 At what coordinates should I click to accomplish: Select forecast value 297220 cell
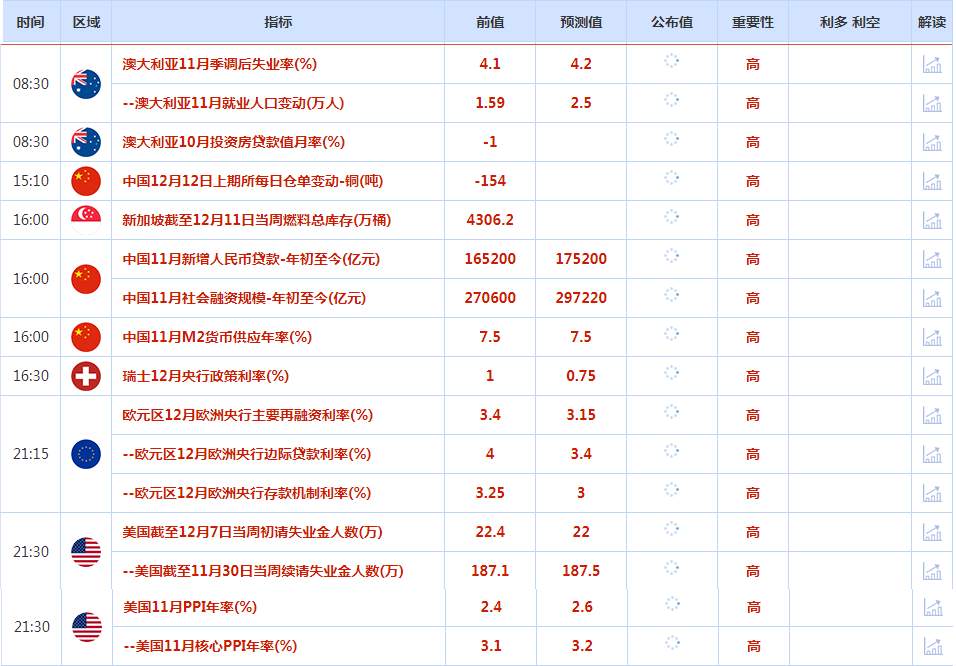click(x=581, y=298)
